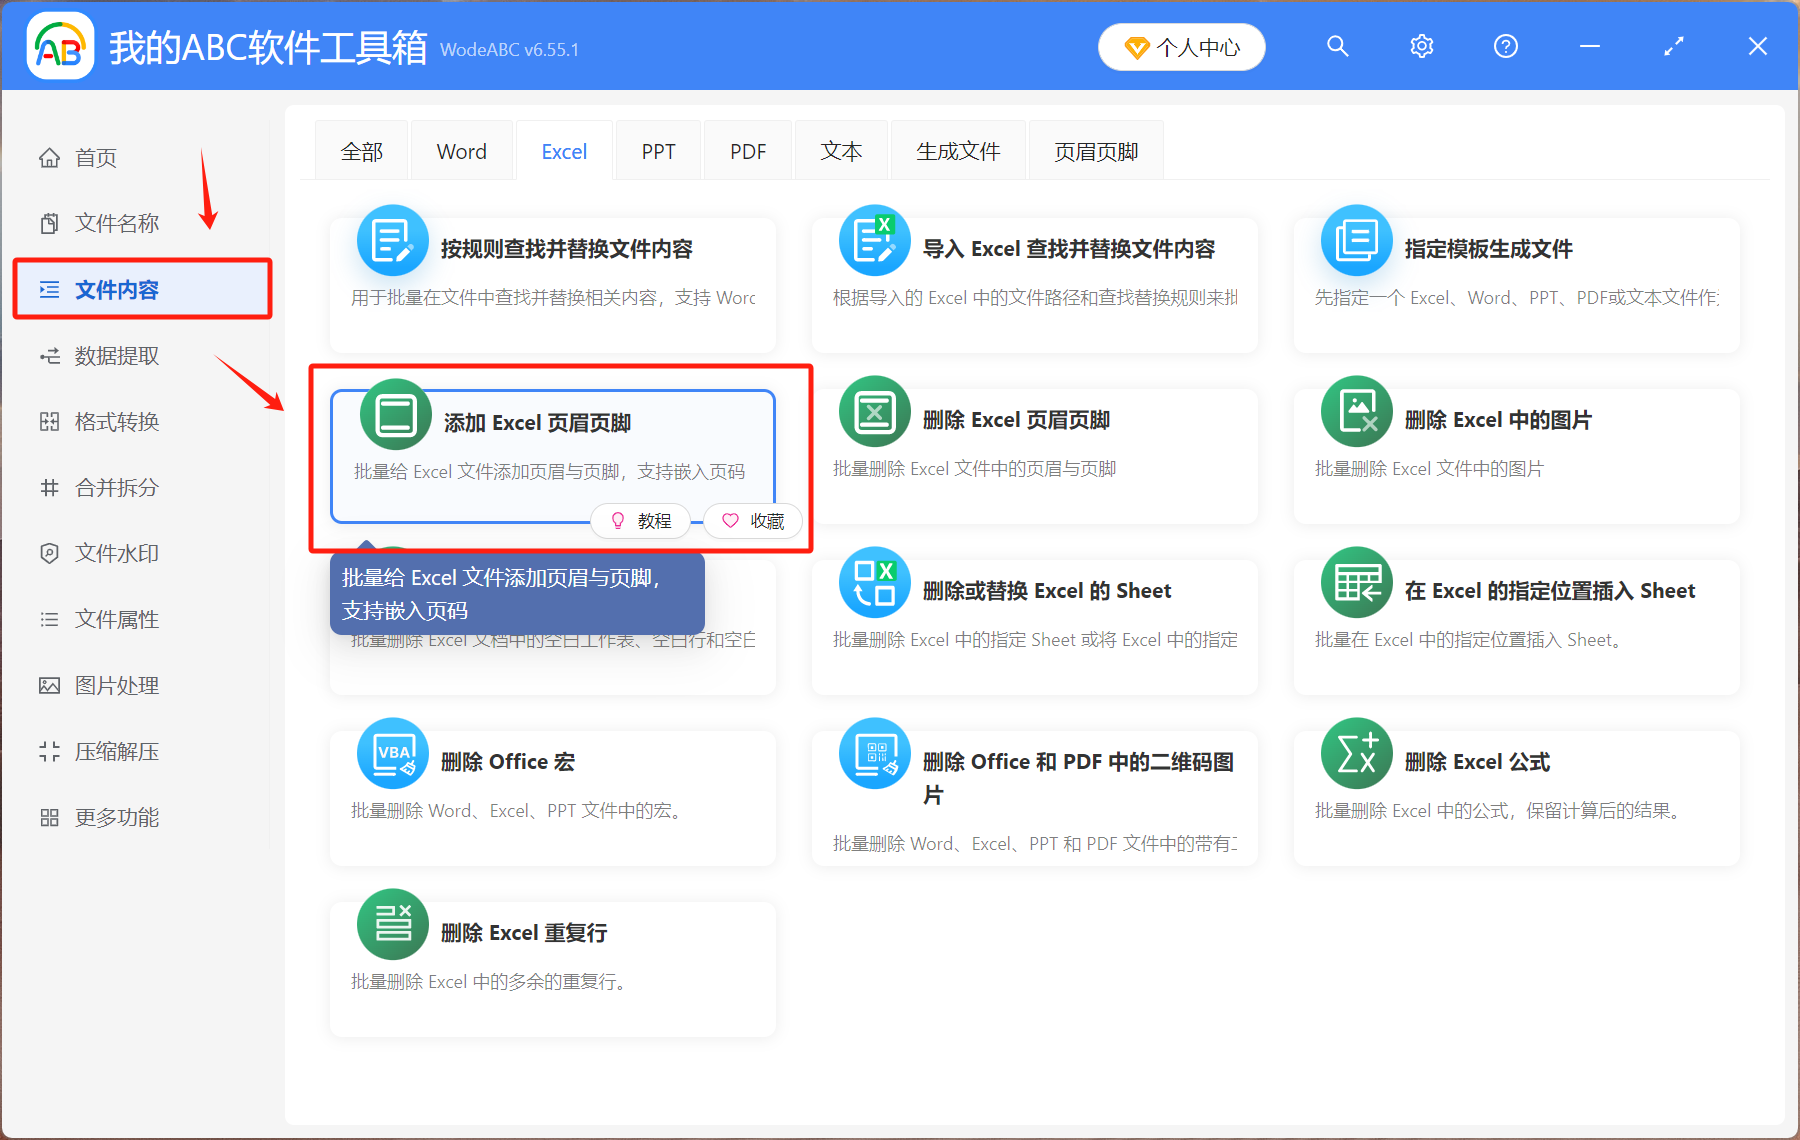Open the search icon in the title bar
The width and height of the screenshot is (1800, 1140).
1338,46
